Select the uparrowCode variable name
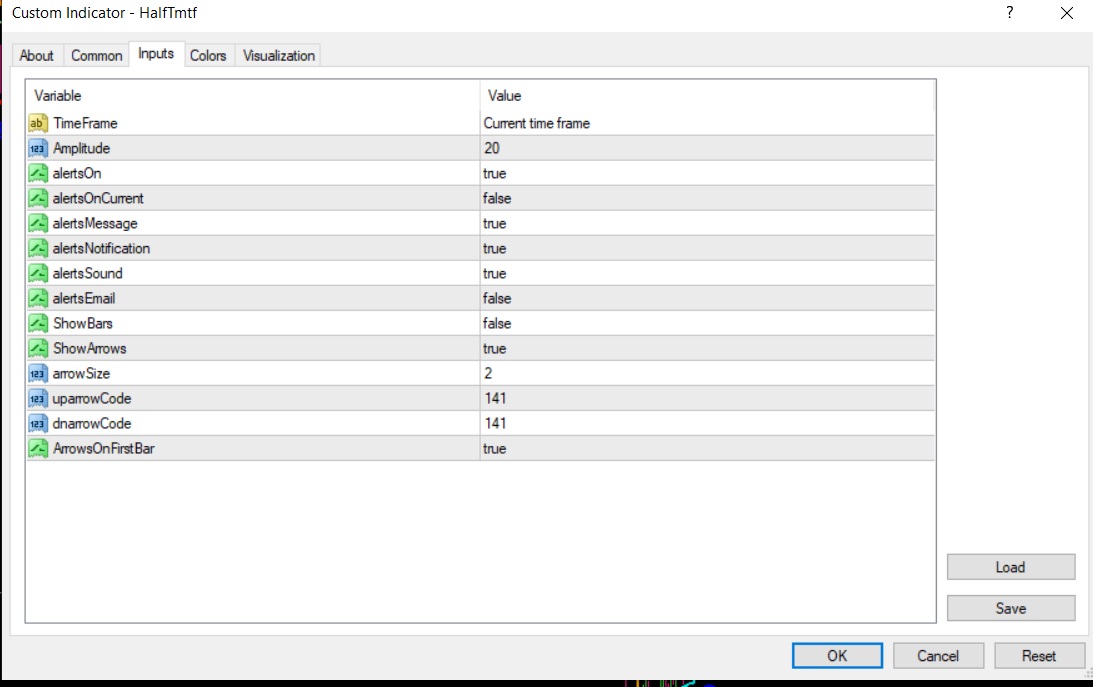This screenshot has width=1093, height=687. click(91, 399)
